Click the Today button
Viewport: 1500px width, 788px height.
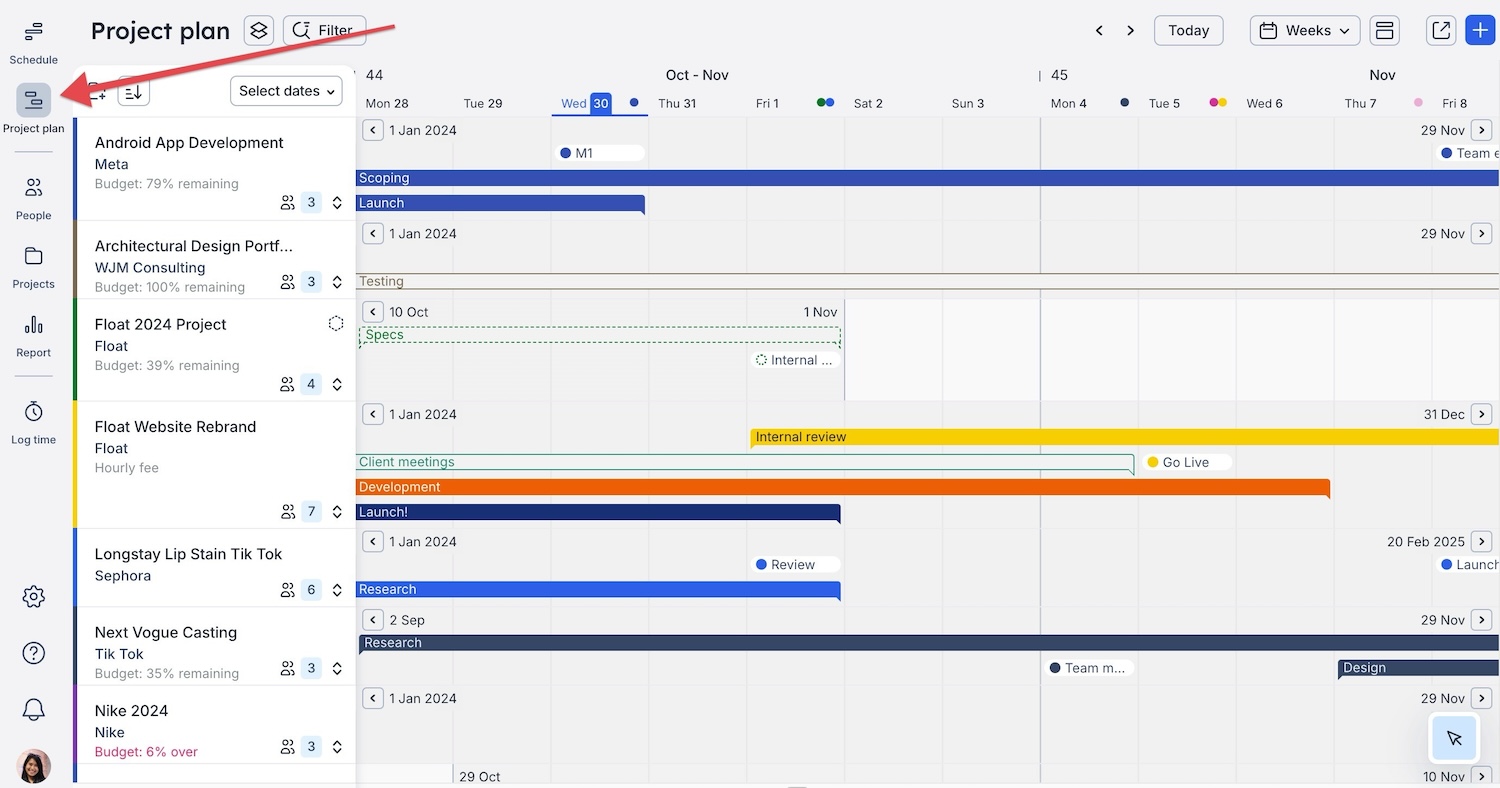click(1188, 30)
